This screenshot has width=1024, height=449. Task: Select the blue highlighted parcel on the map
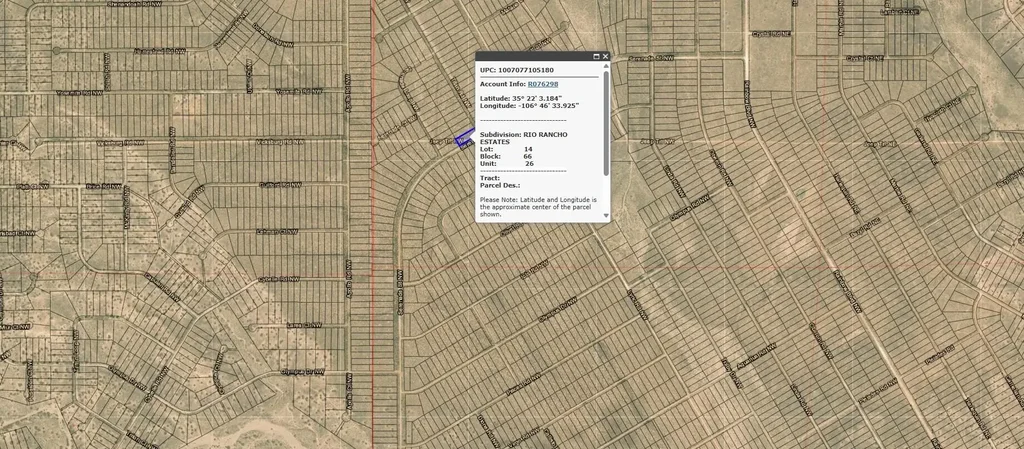pos(464,139)
